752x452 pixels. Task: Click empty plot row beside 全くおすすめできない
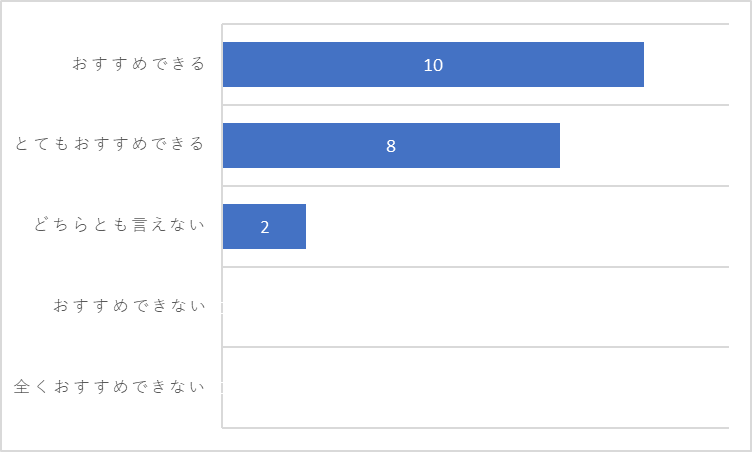pyautogui.click(x=476, y=387)
